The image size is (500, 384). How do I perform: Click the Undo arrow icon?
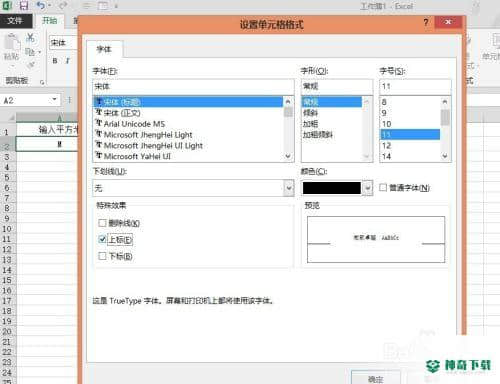click(x=41, y=5)
